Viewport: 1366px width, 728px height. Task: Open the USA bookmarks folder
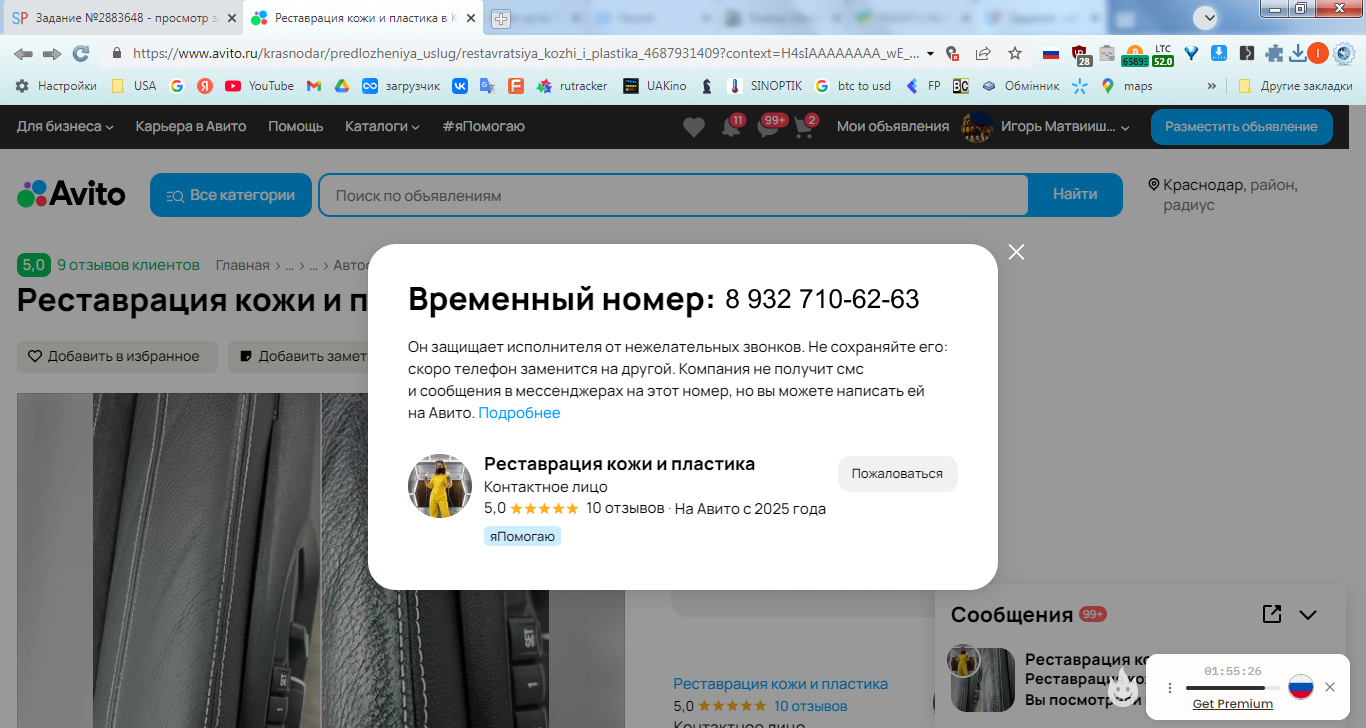(134, 86)
